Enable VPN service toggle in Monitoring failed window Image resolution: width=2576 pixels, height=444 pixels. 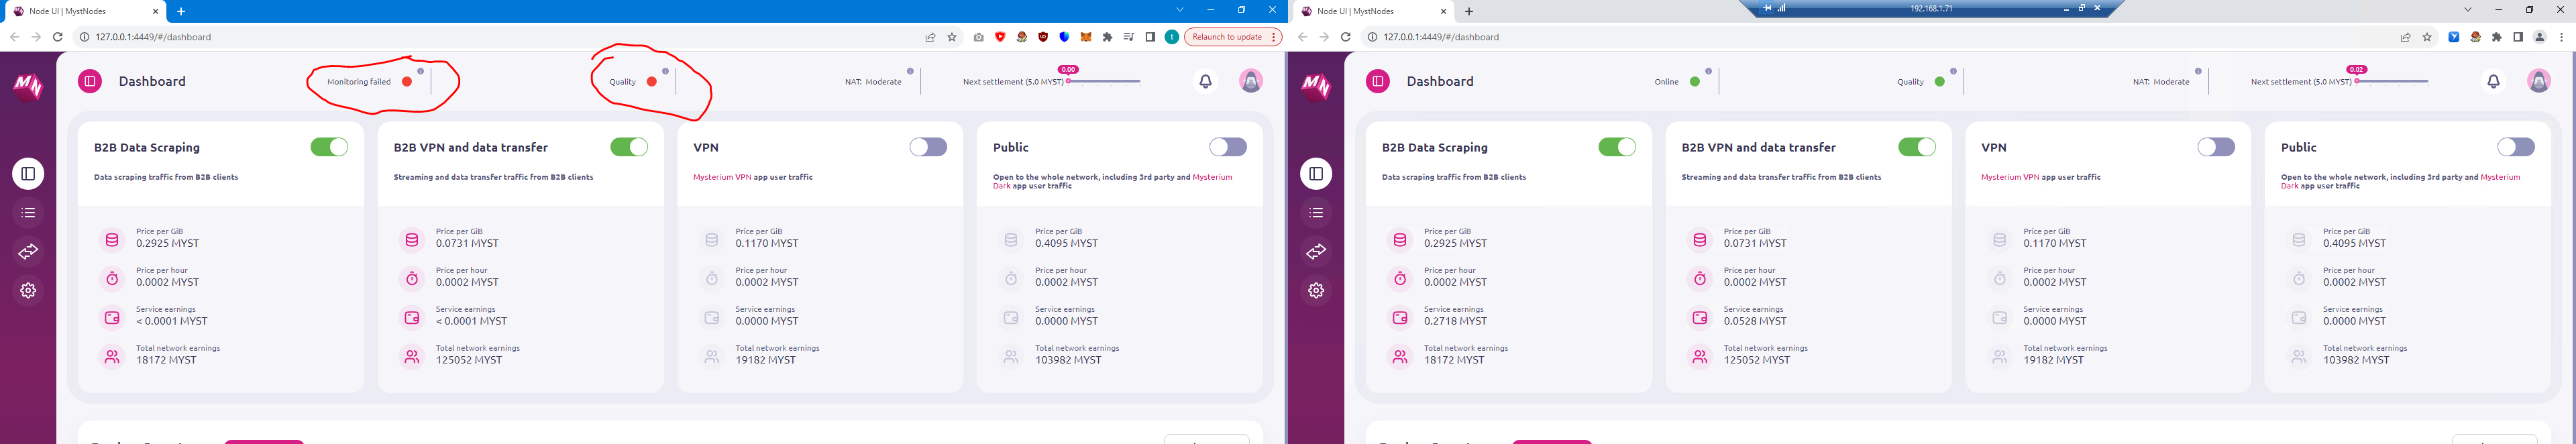pyautogui.click(x=928, y=147)
